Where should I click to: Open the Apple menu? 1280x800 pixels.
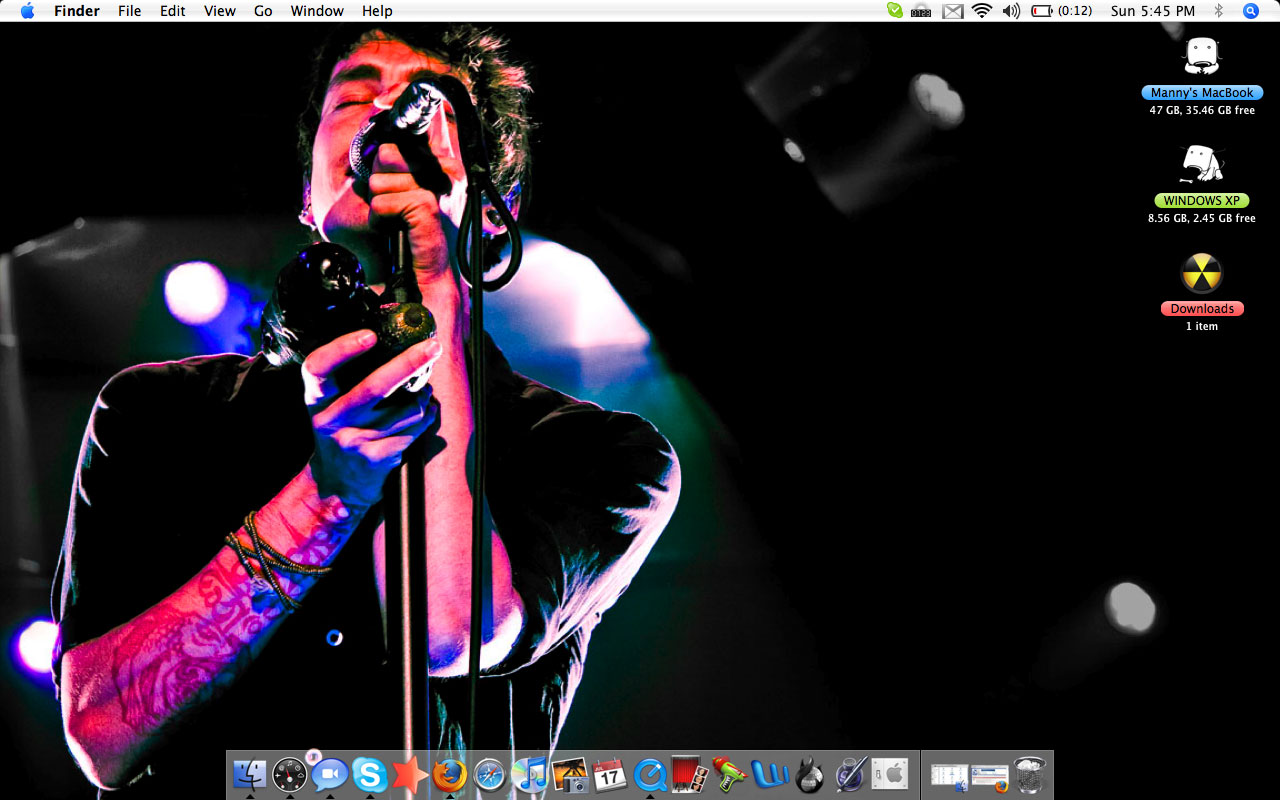(27, 11)
